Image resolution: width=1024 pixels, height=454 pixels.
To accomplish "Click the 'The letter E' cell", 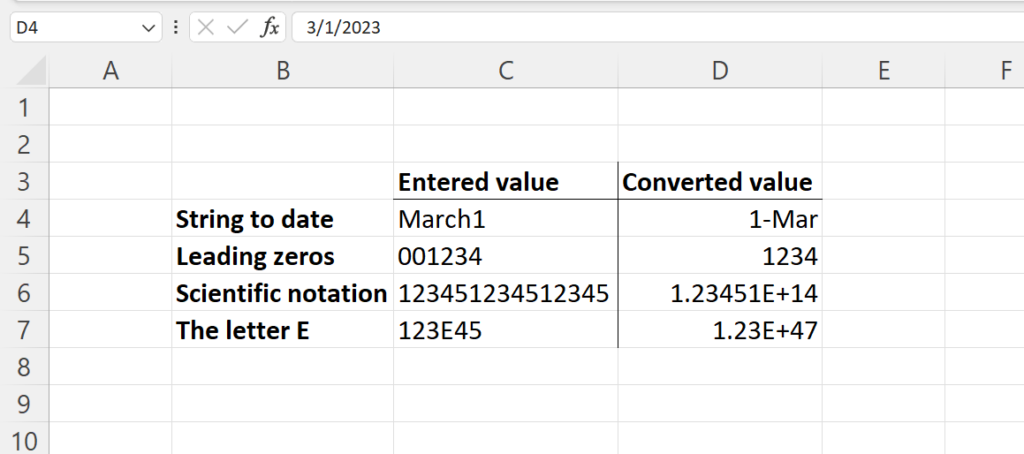I will [x=283, y=330].
